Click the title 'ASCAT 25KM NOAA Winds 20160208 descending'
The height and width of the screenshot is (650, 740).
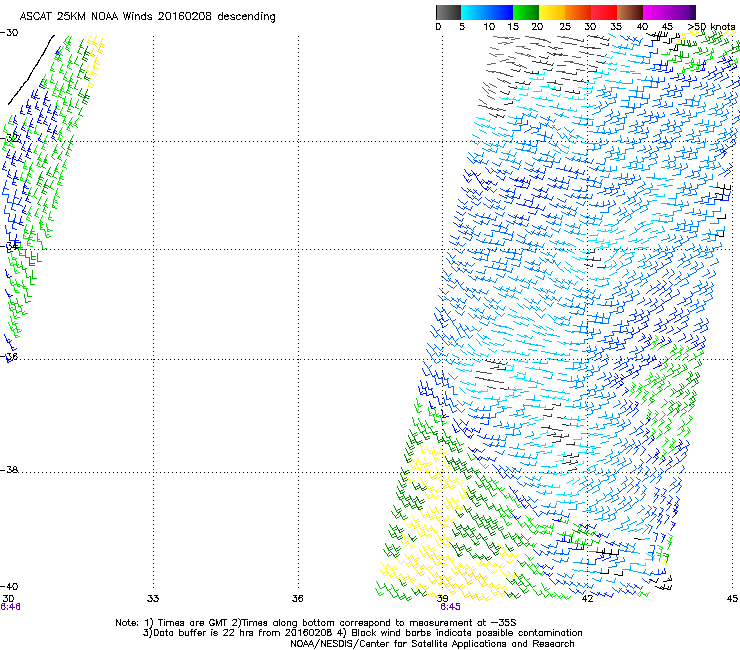click(148, 16)
